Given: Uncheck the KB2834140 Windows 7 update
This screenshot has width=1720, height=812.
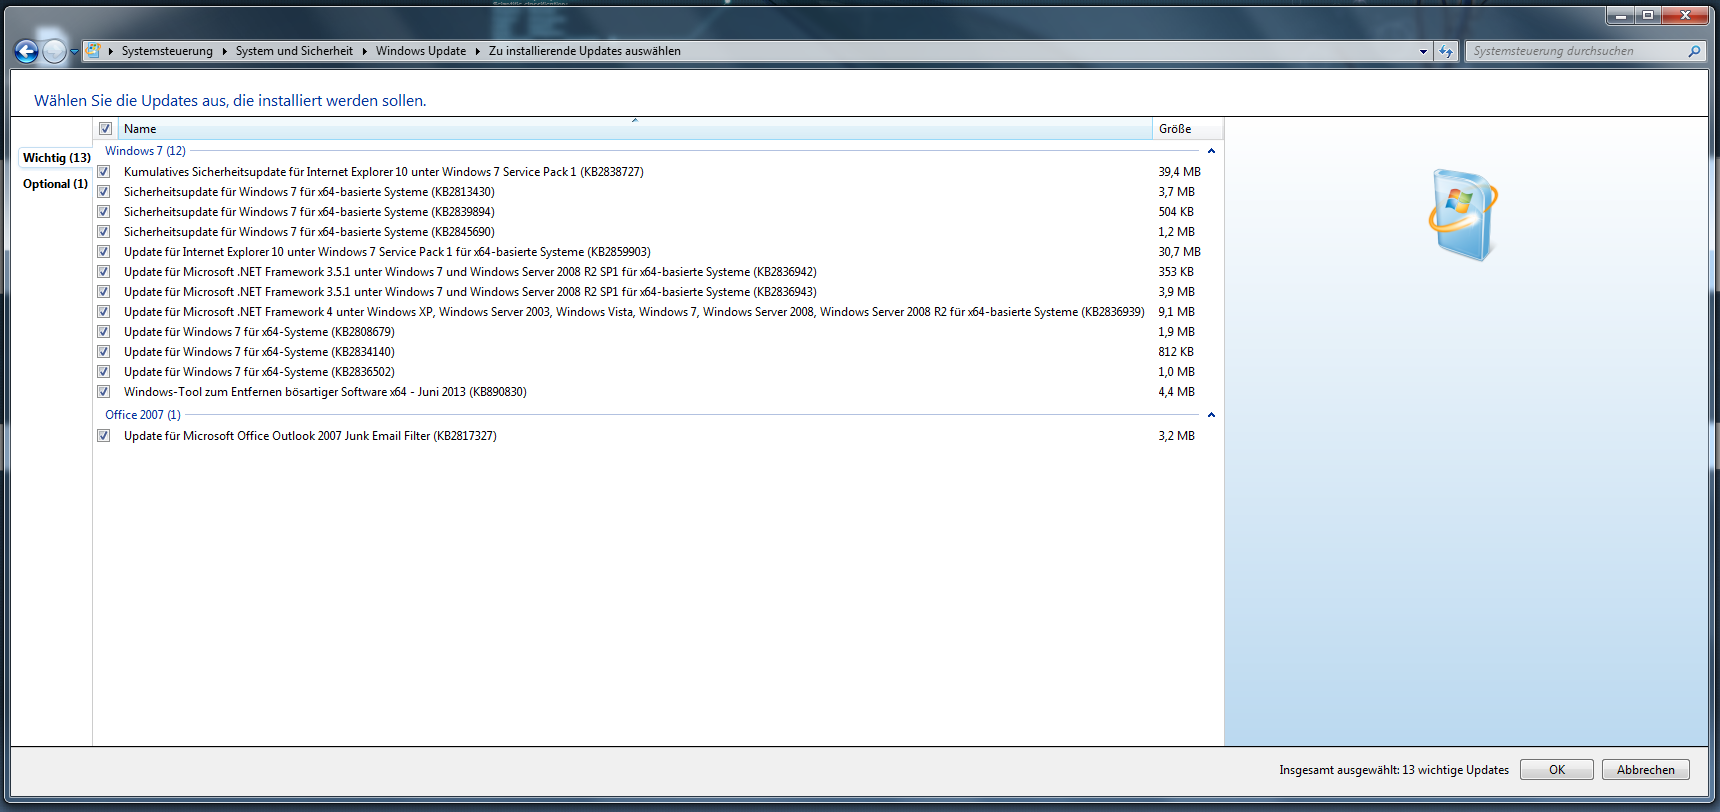Looking at the screenshot, I should 103,352.
